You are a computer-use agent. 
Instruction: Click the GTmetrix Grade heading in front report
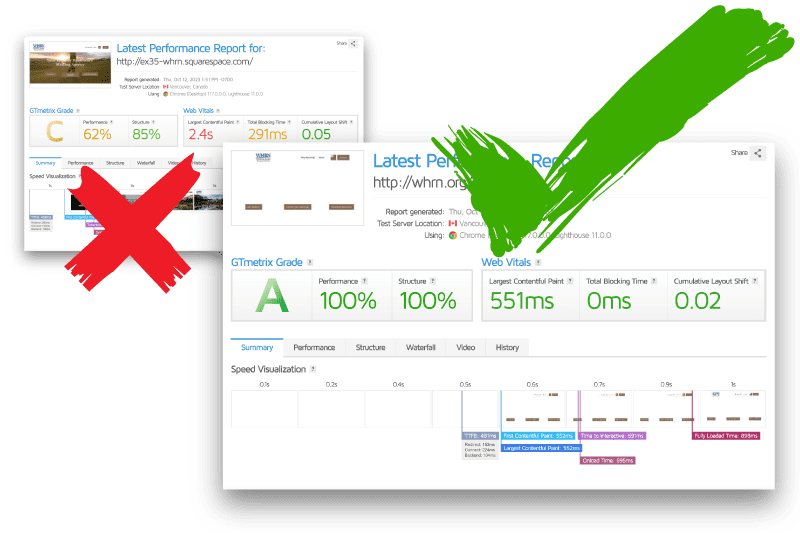pos(267,262)
